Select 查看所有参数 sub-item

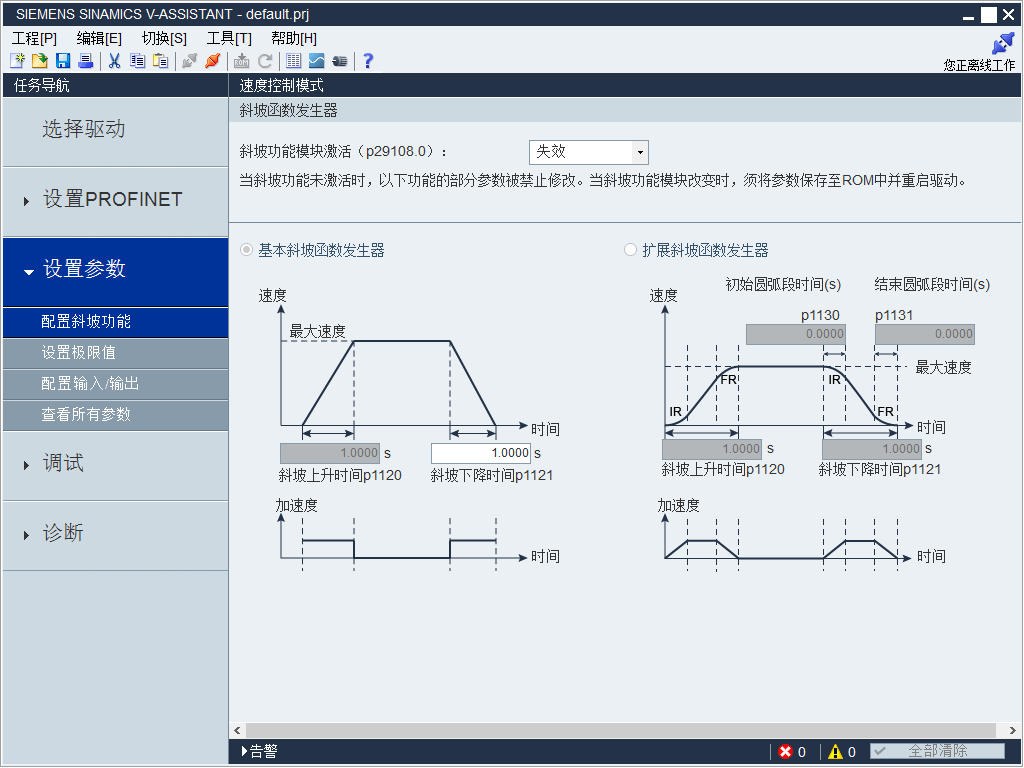click(116, 415)
